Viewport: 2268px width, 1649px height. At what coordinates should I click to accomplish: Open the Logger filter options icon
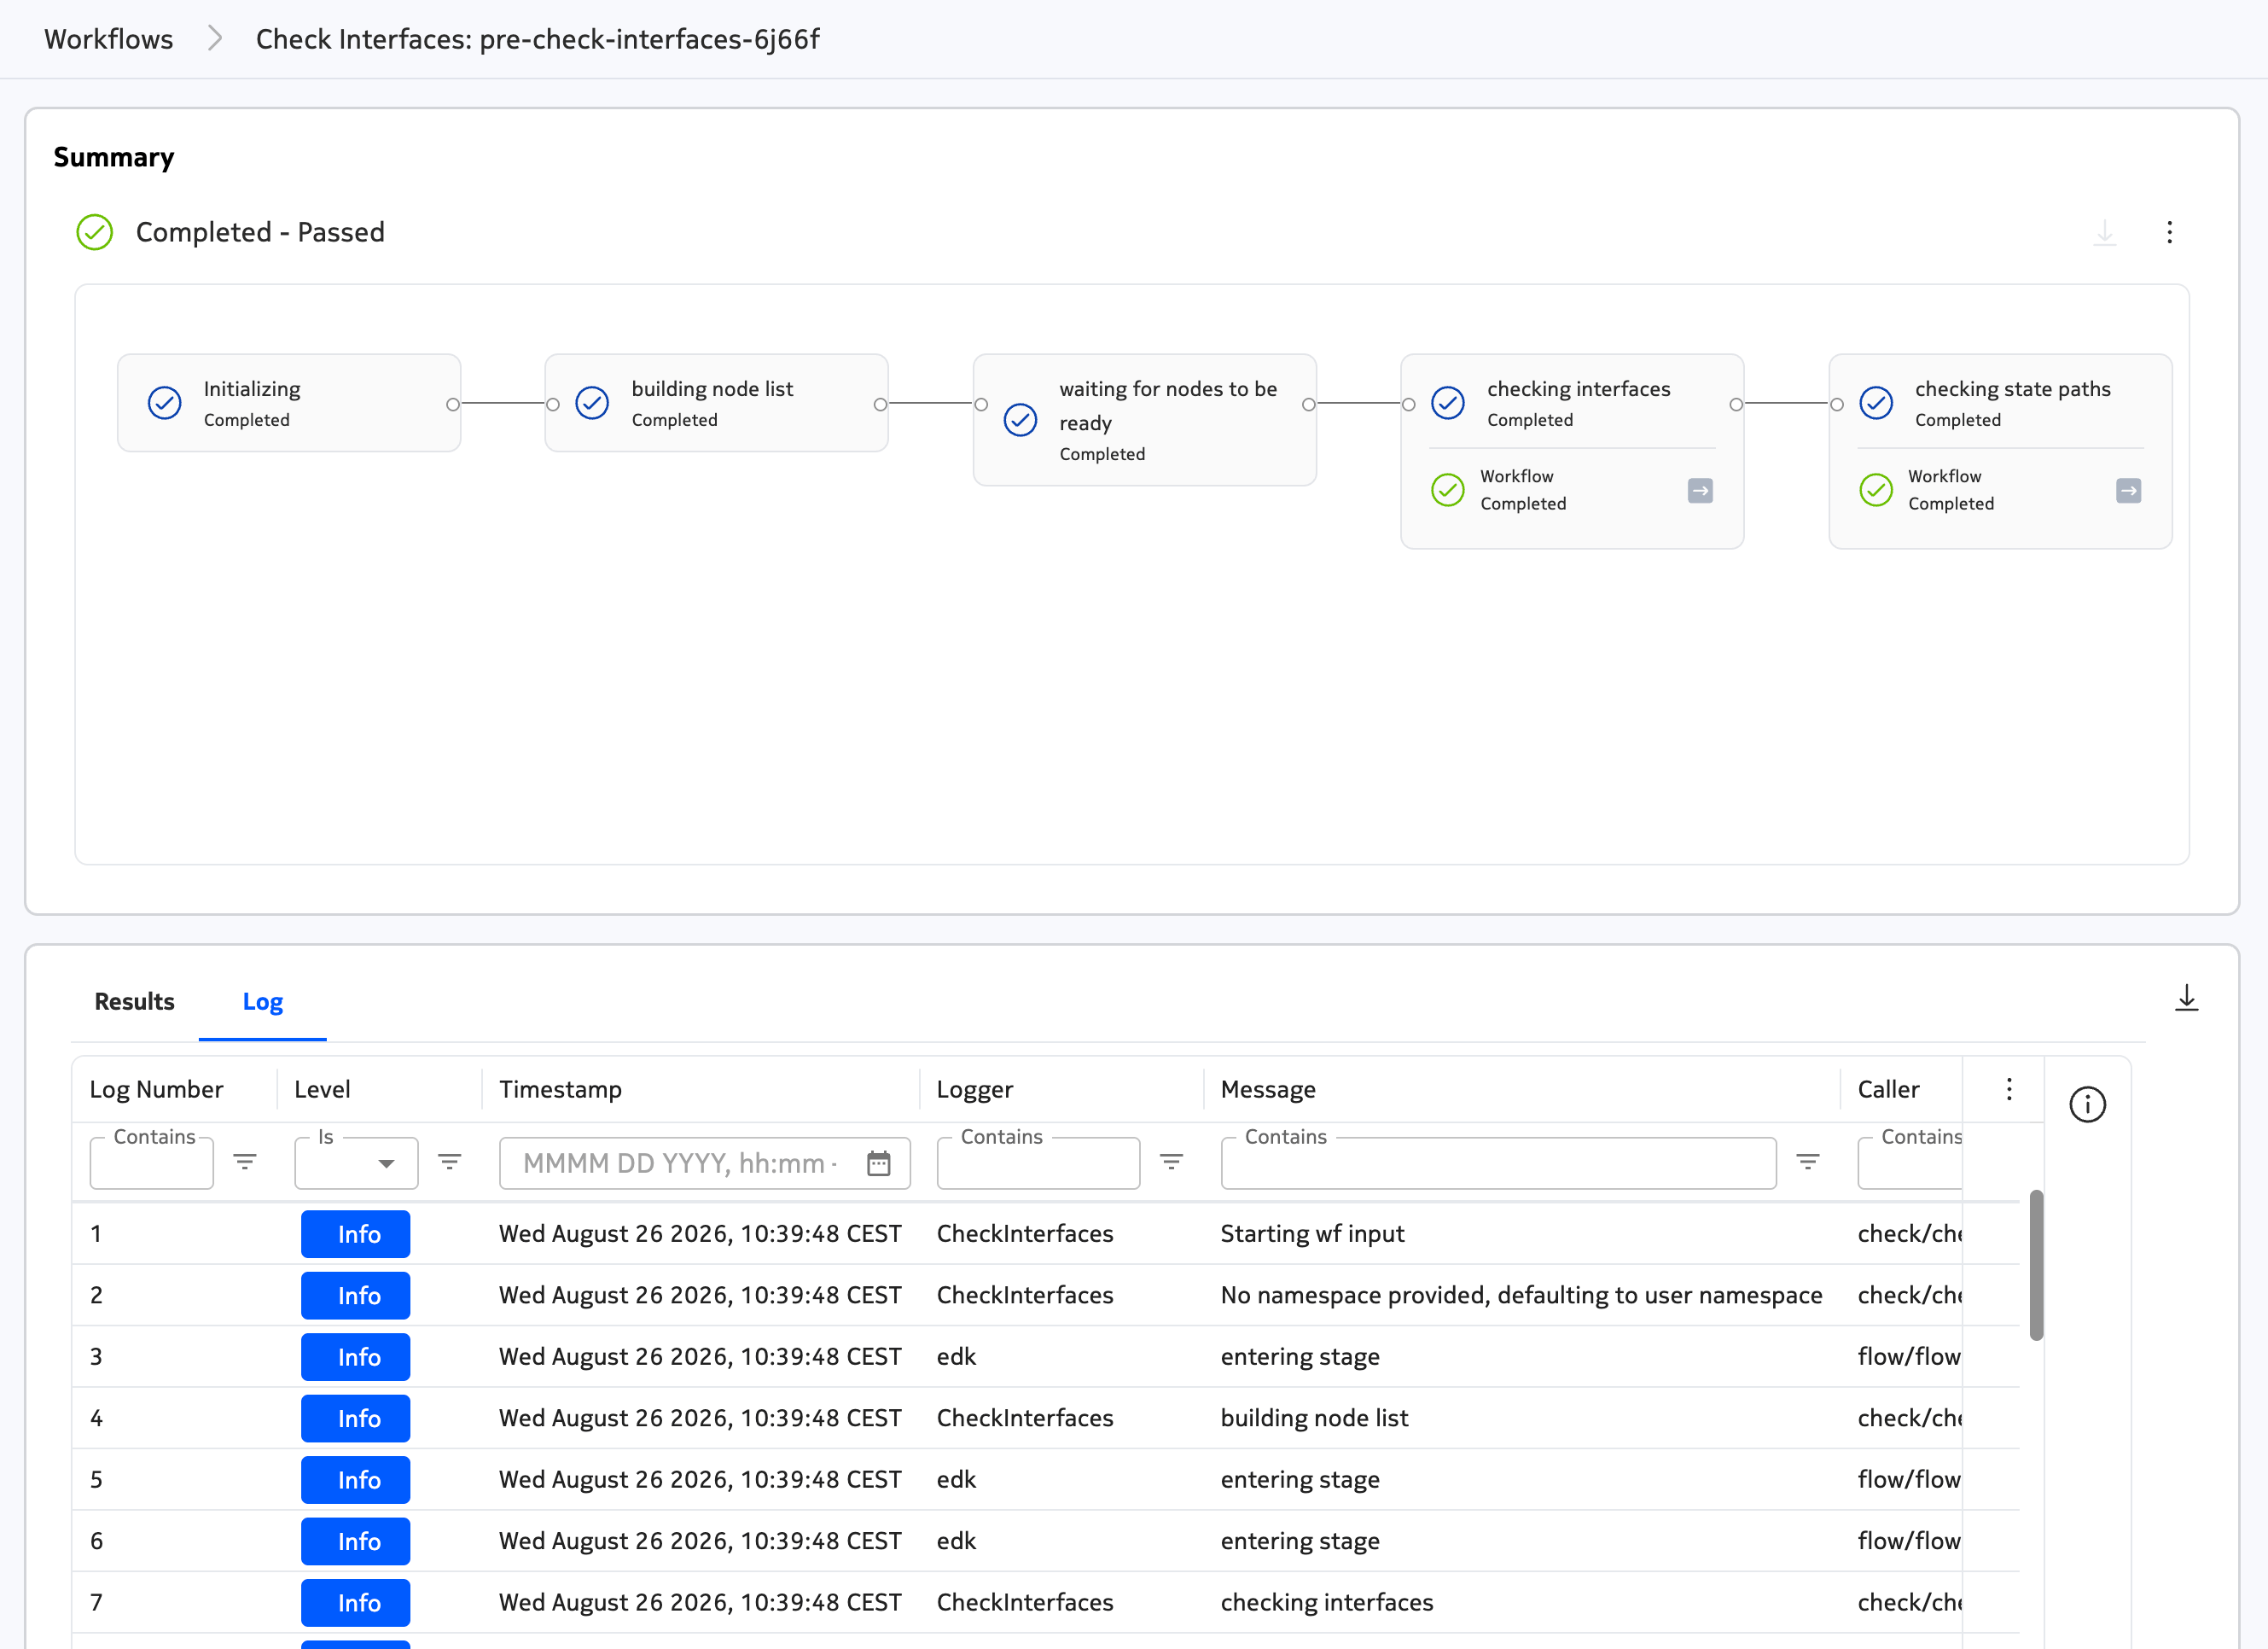click(x=1171, y=1161)
